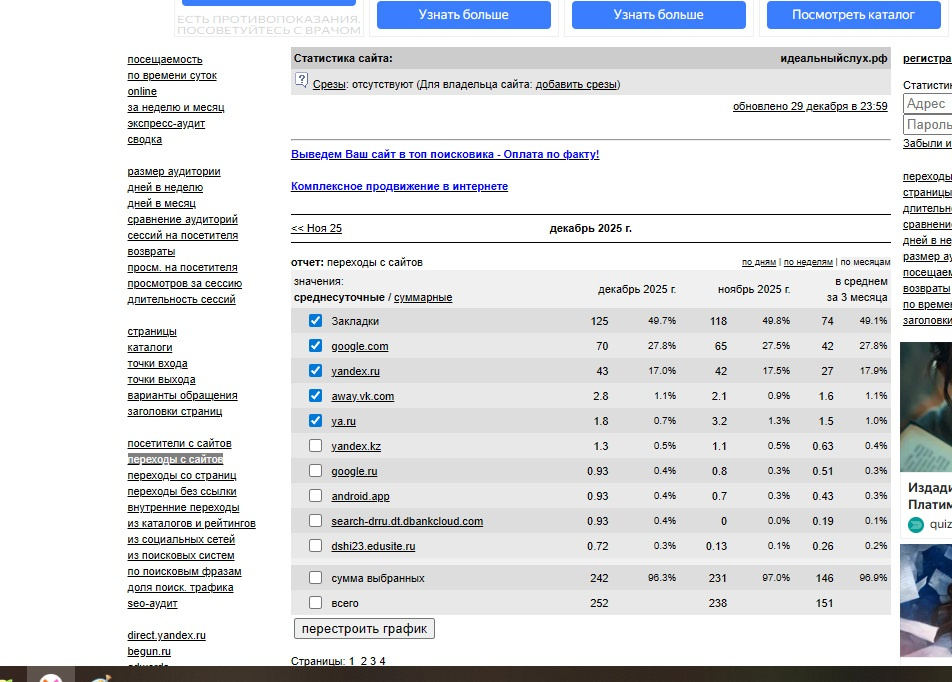
Task: Go to results page 4
Action: (382, 661)
